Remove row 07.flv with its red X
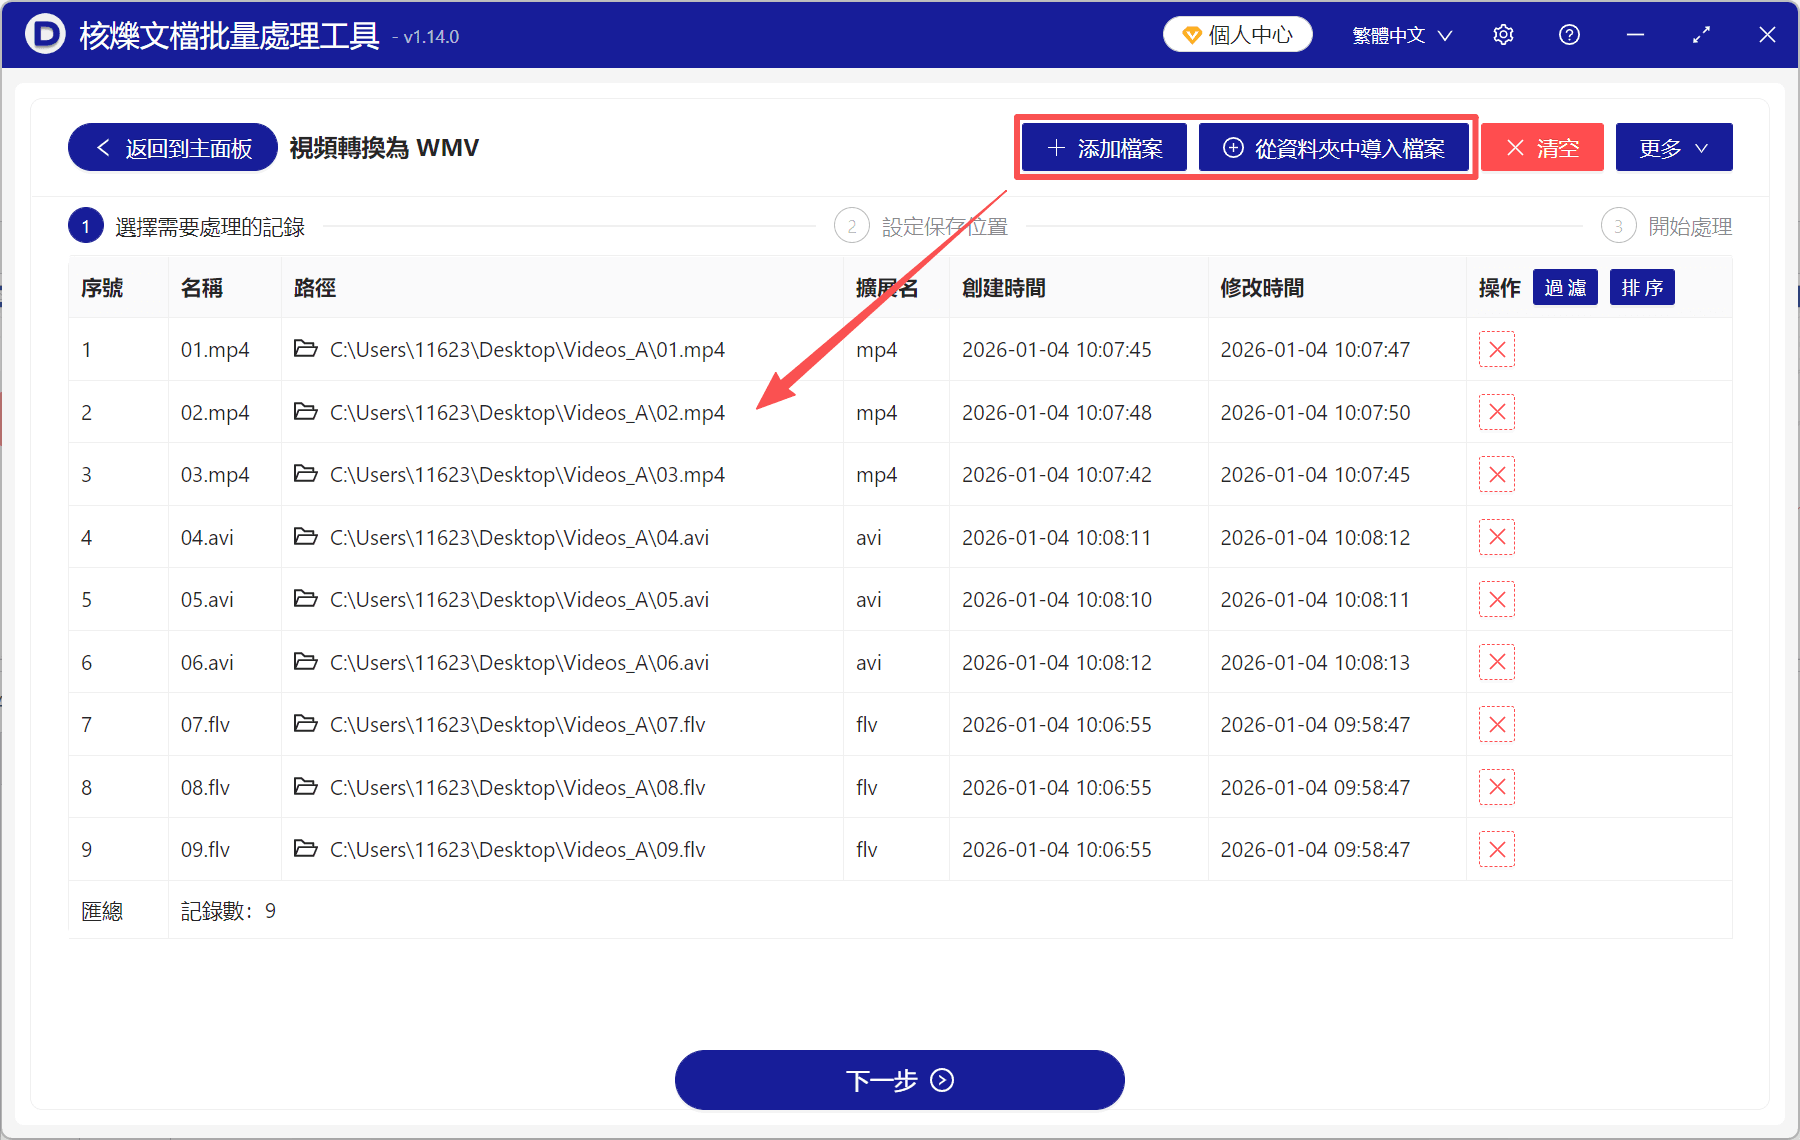1800x1140 pixels. coord(1497,725)
